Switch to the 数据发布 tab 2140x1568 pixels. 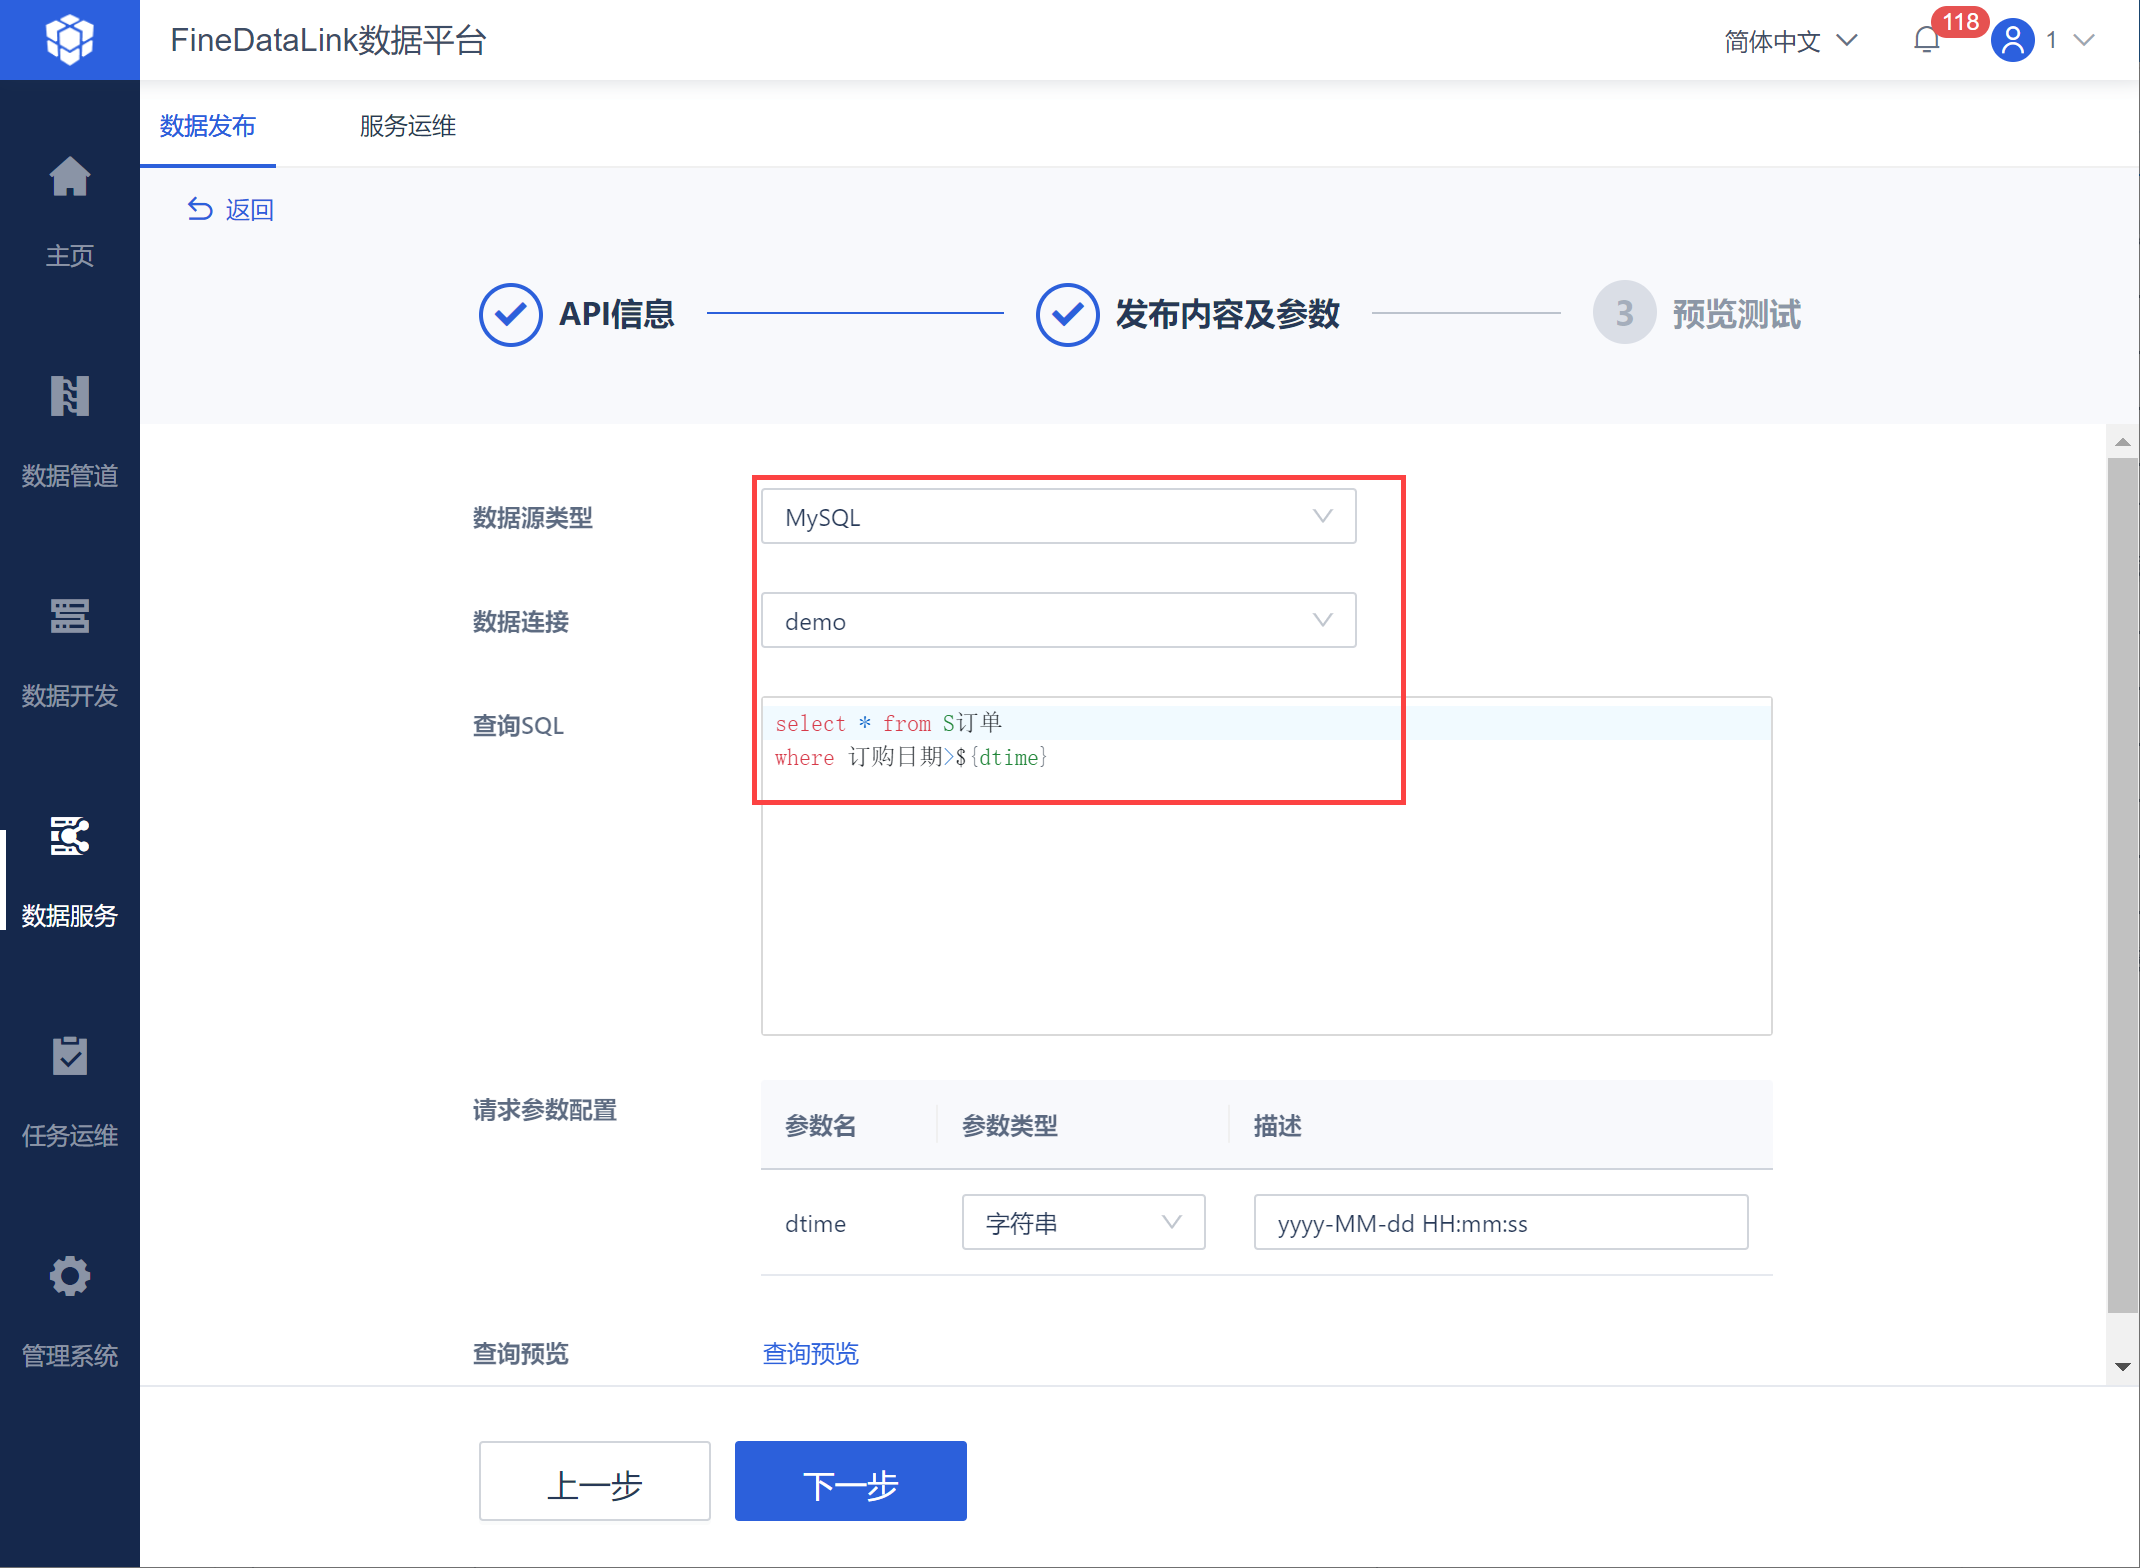tap(208, 126)
